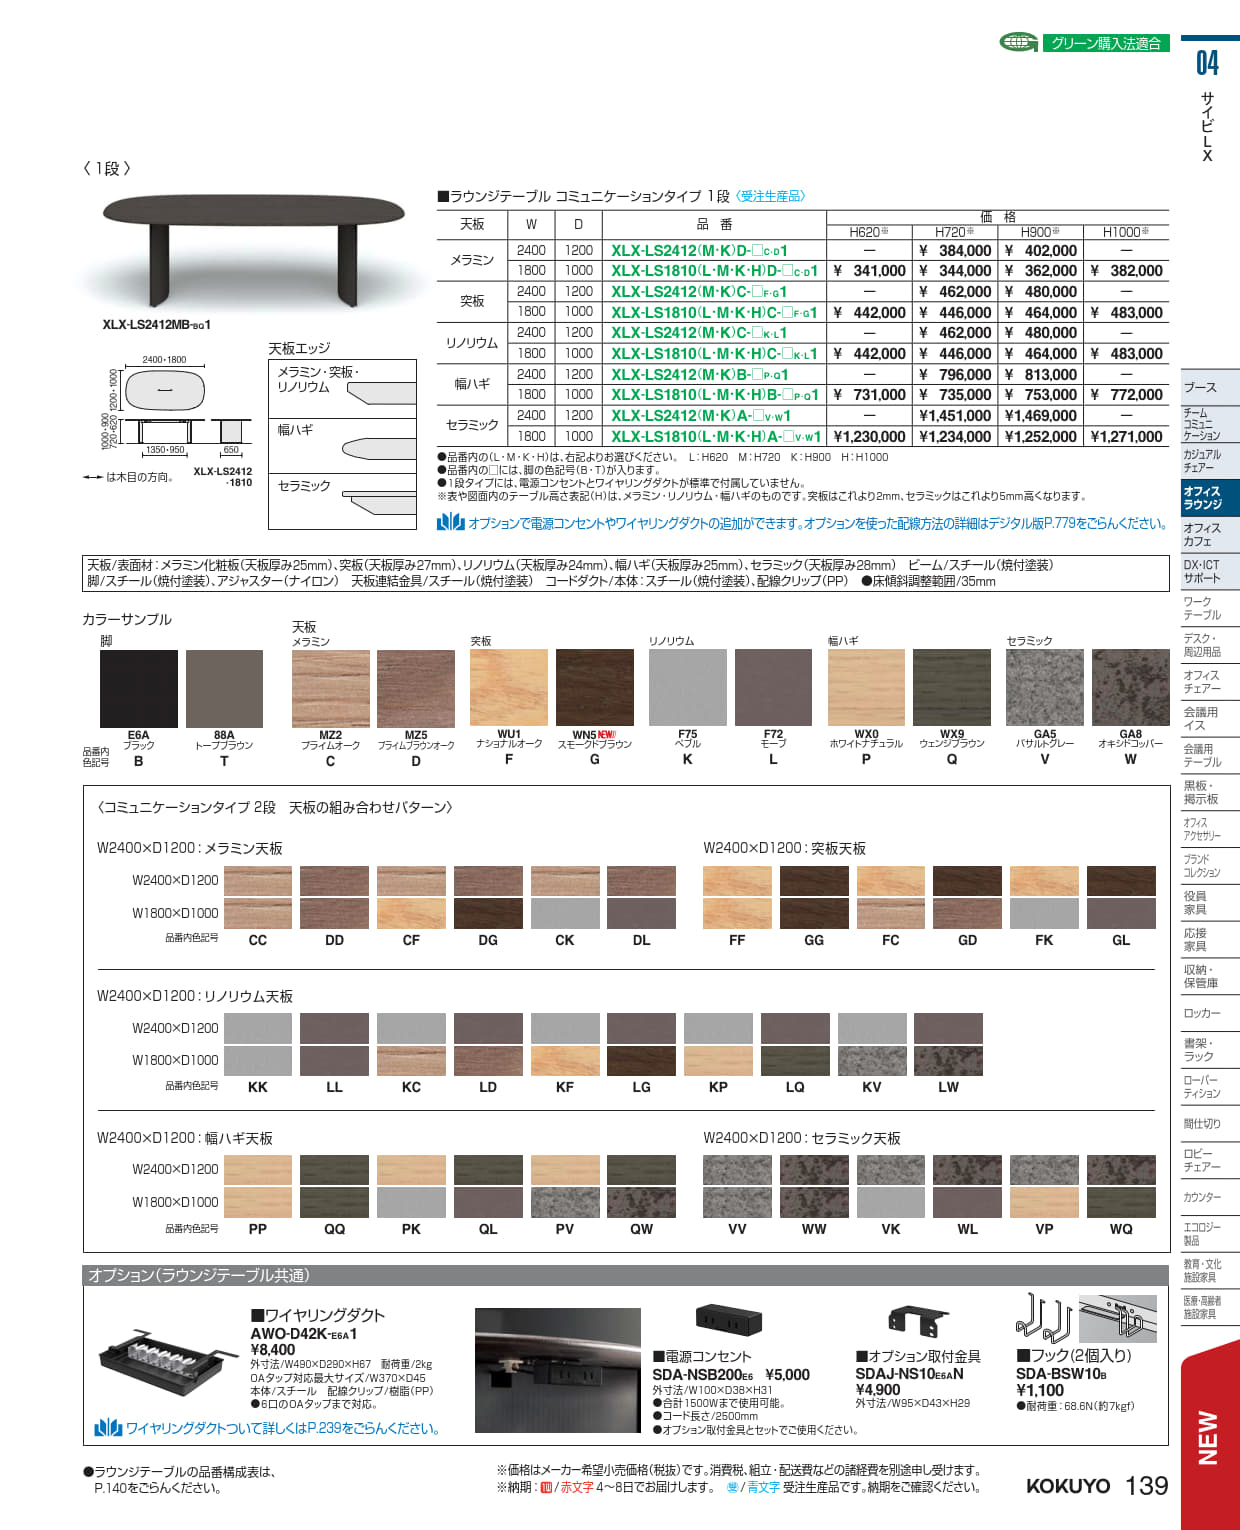Click product code XLX-LS2412(M·K)D melamine row
This screenshot has width=1240, height=1530.
[x=700, y=251]
